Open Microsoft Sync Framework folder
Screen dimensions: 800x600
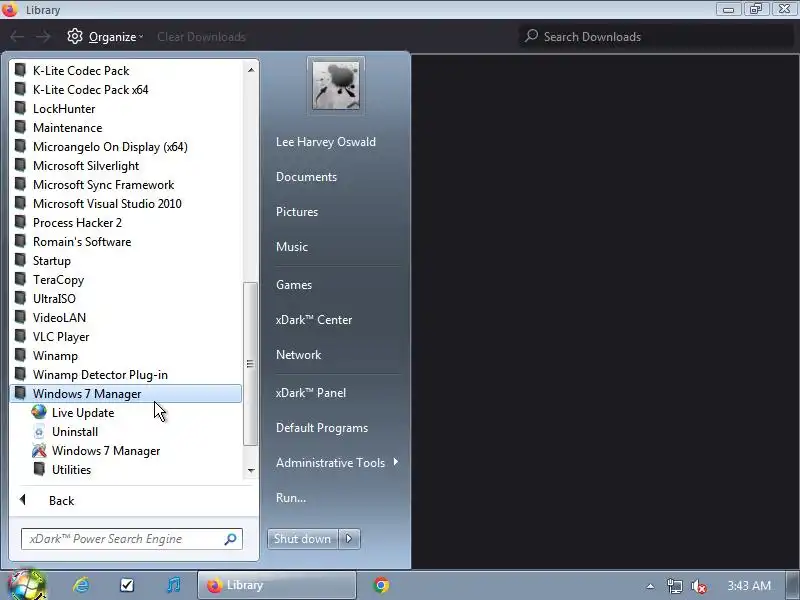click(125, 185)
